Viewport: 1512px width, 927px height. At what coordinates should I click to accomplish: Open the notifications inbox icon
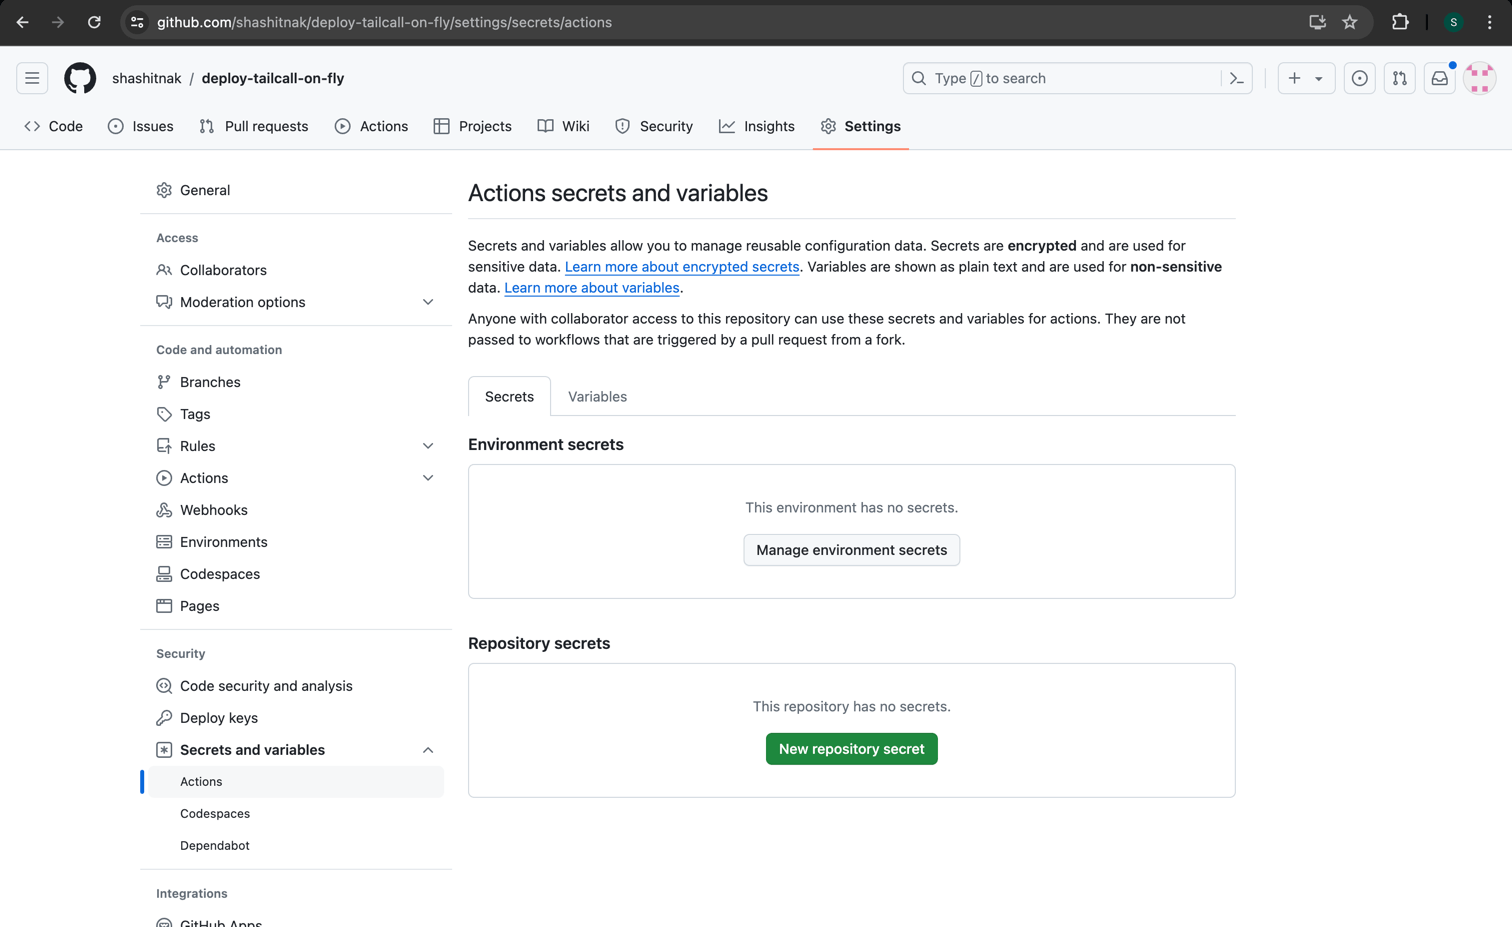(x=1439, y=78)
